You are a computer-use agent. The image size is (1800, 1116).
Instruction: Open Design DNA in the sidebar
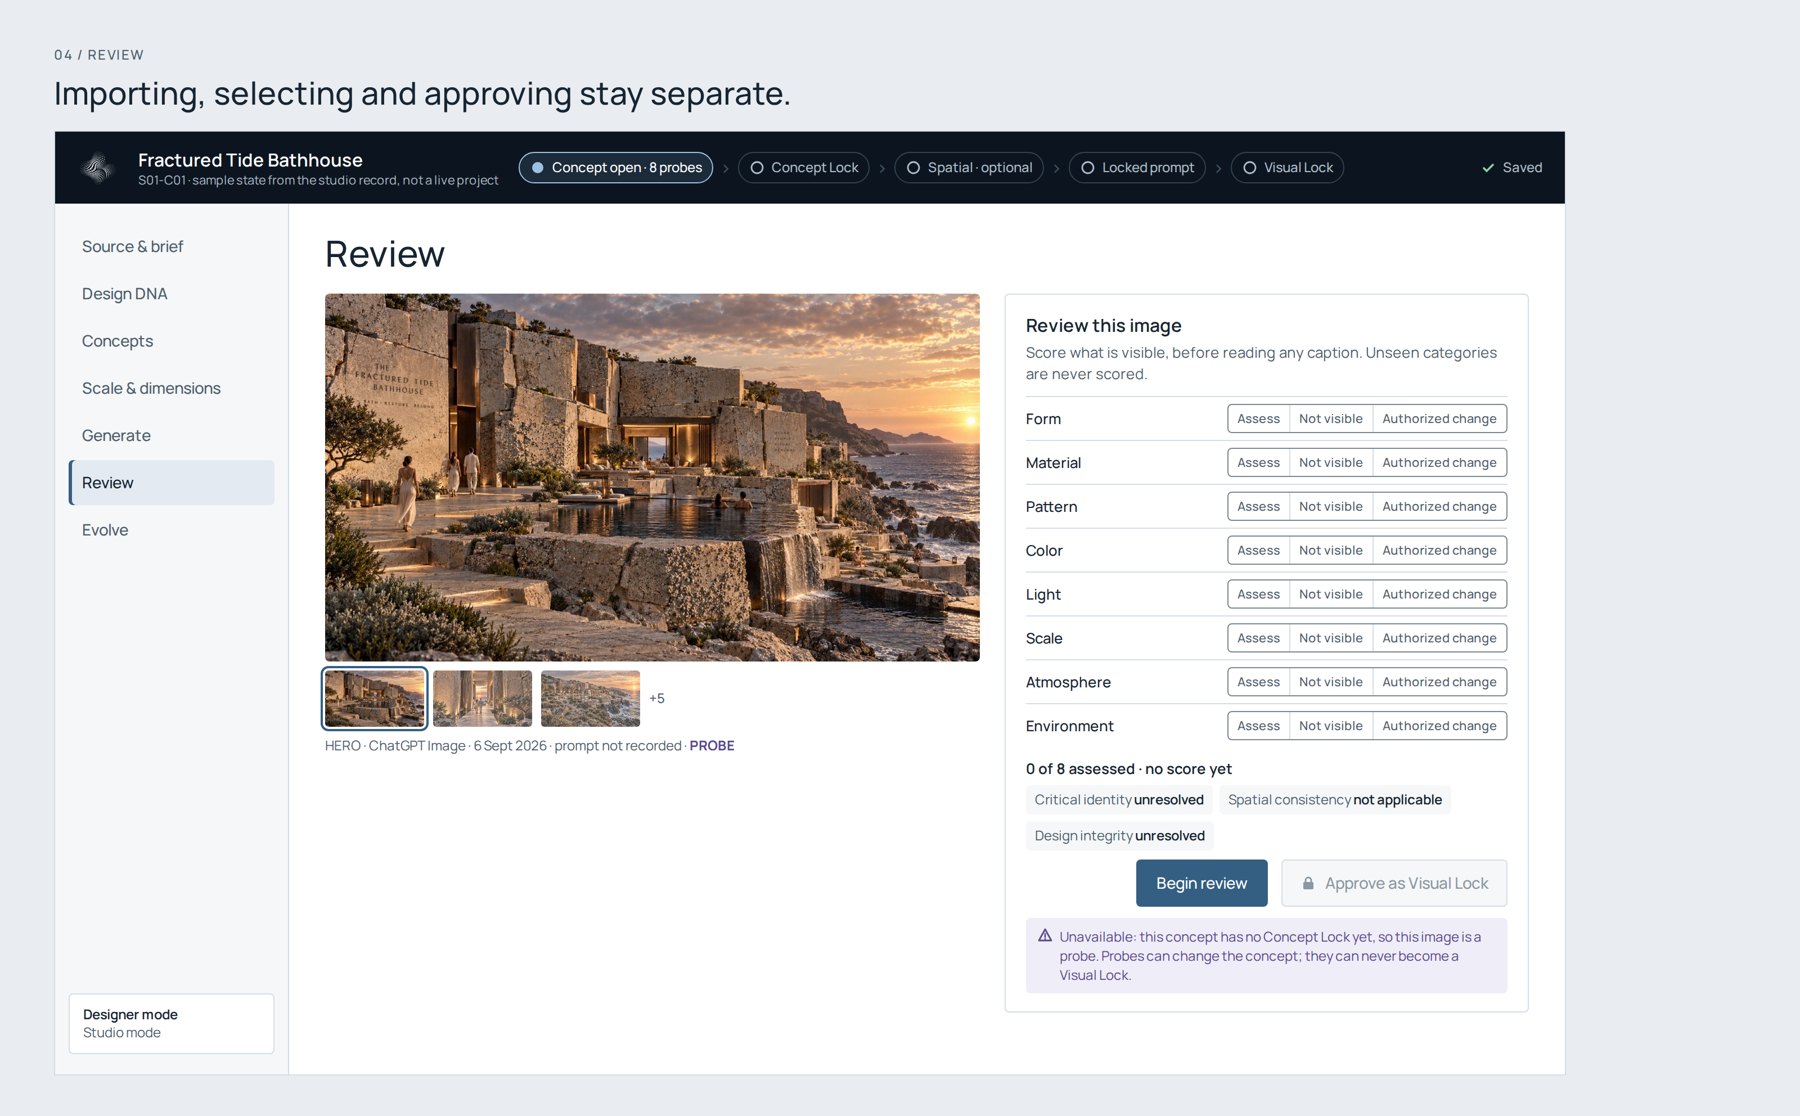click(x=171, y=294)
